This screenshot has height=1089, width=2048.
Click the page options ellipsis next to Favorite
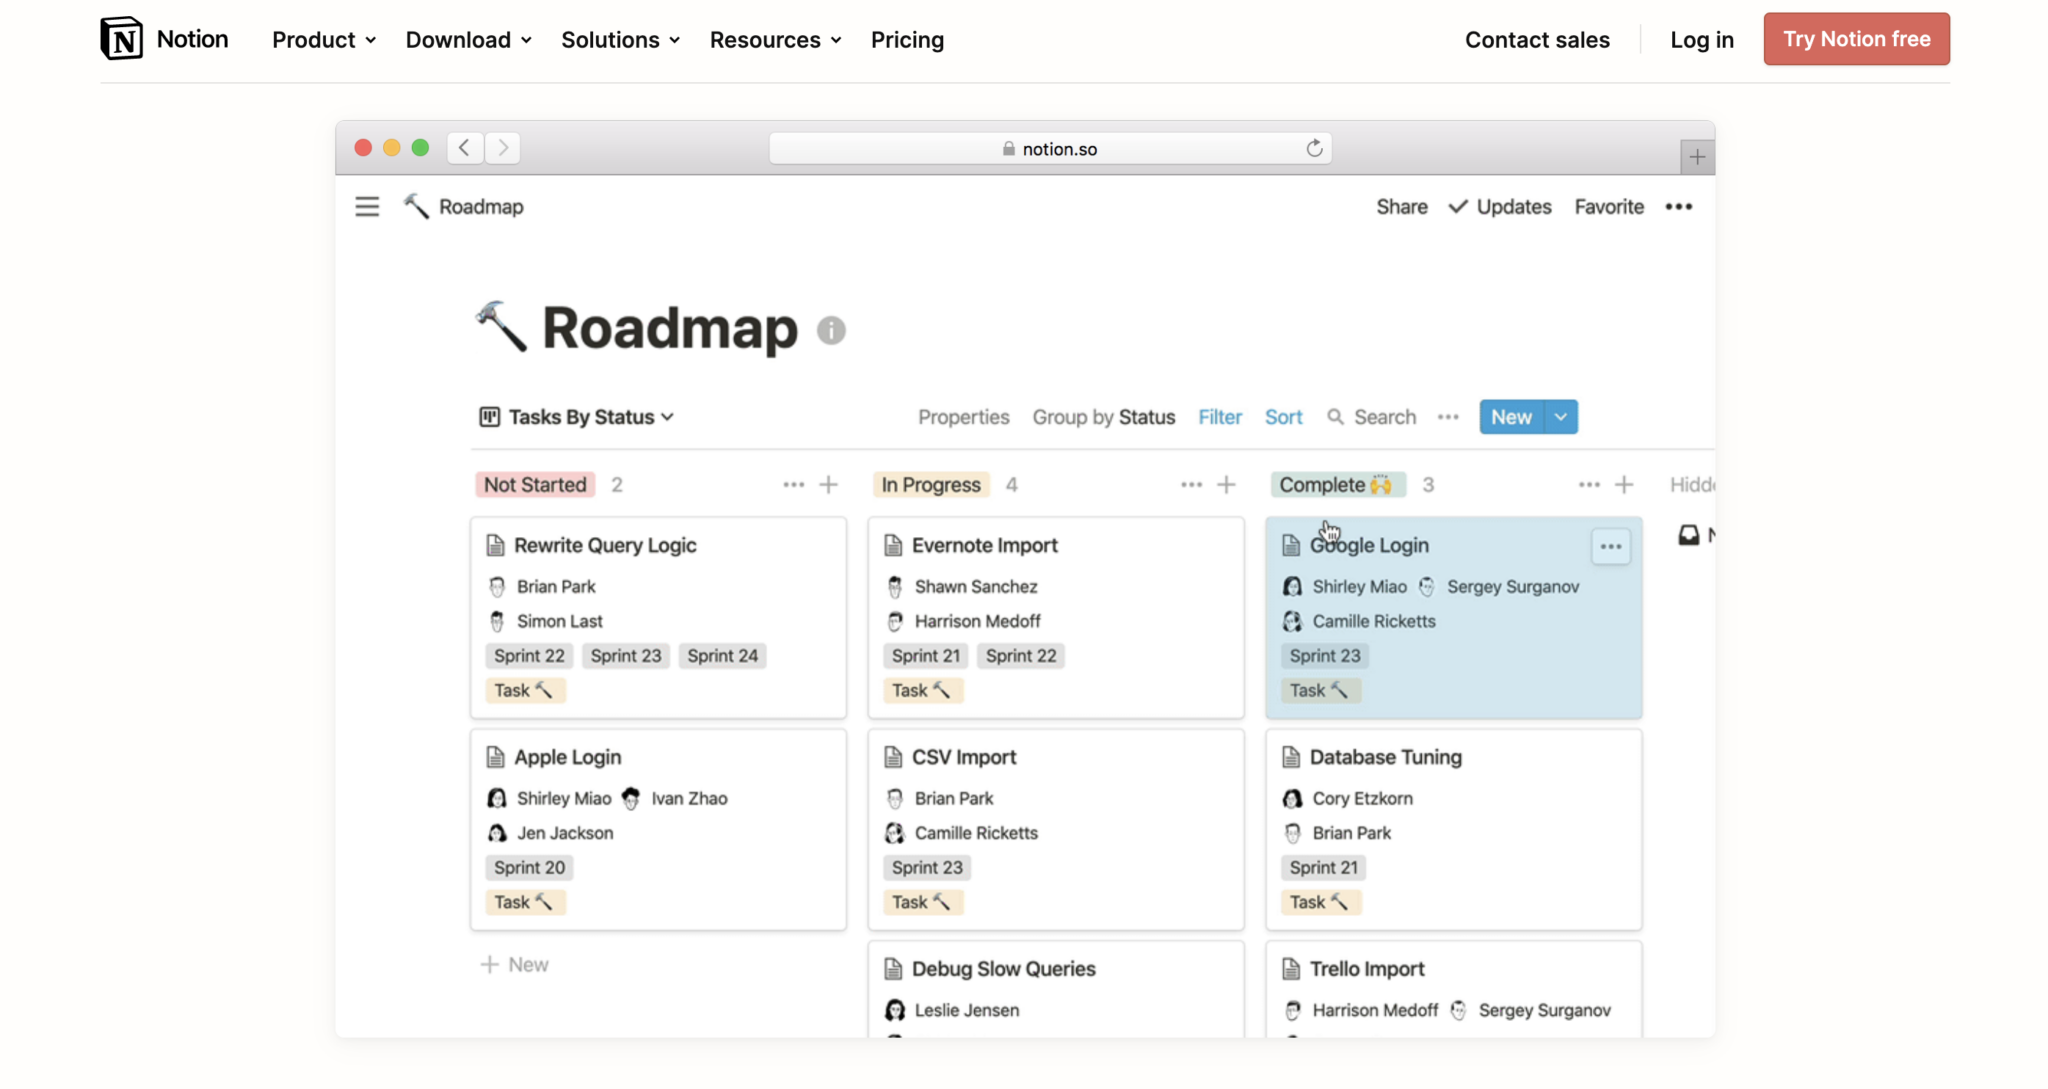tap(1679, 206)
